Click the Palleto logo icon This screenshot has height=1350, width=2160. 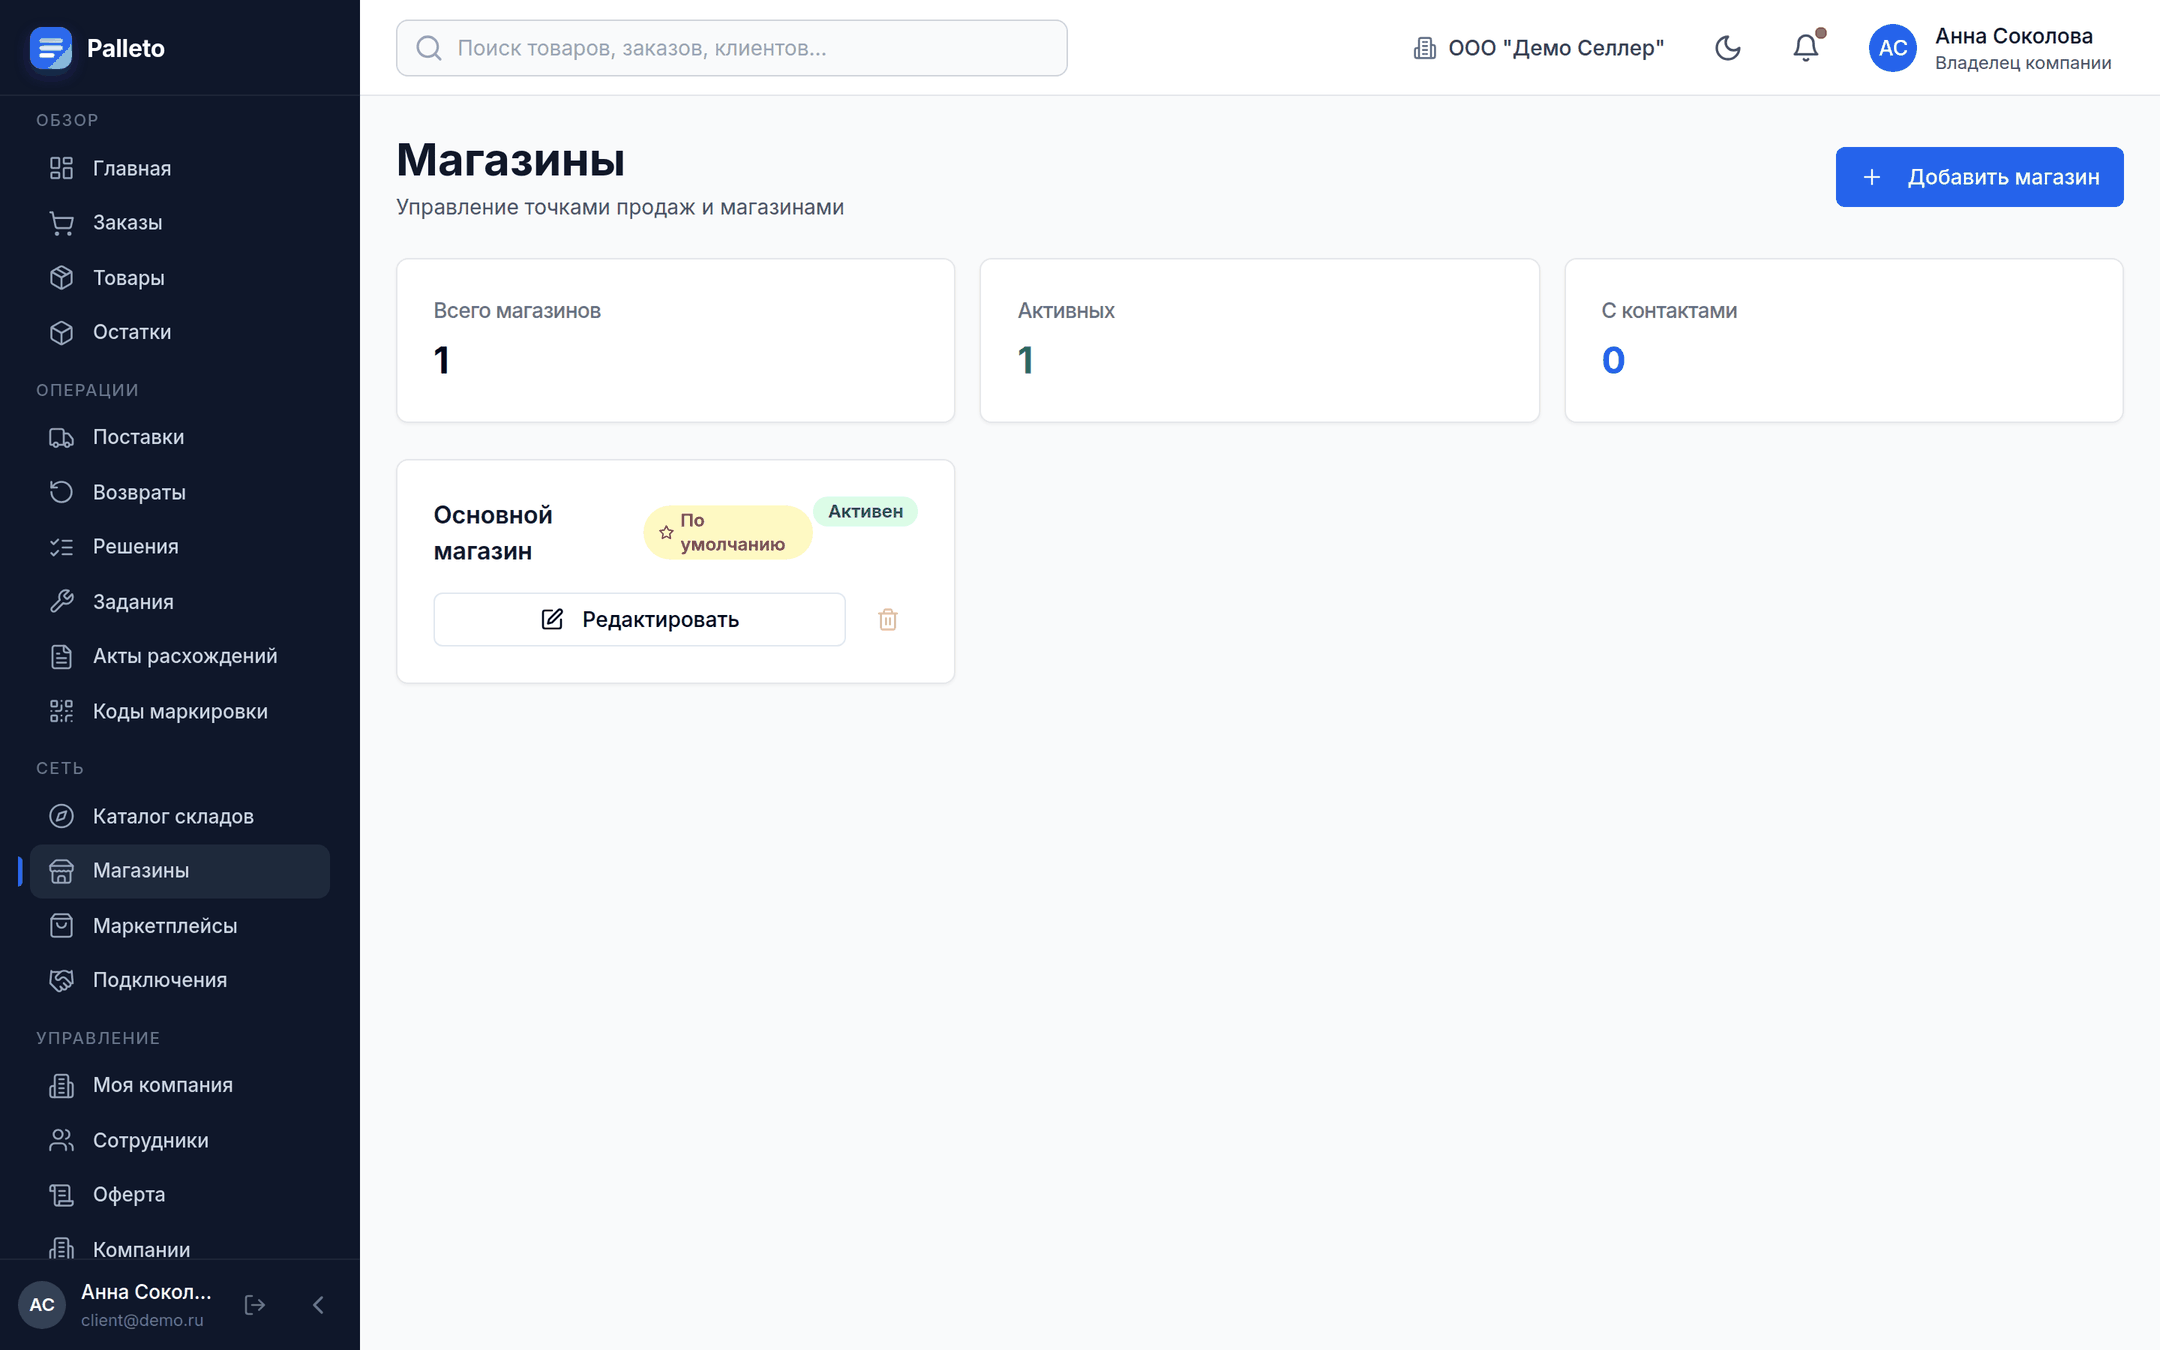click(x=51, y=48)
